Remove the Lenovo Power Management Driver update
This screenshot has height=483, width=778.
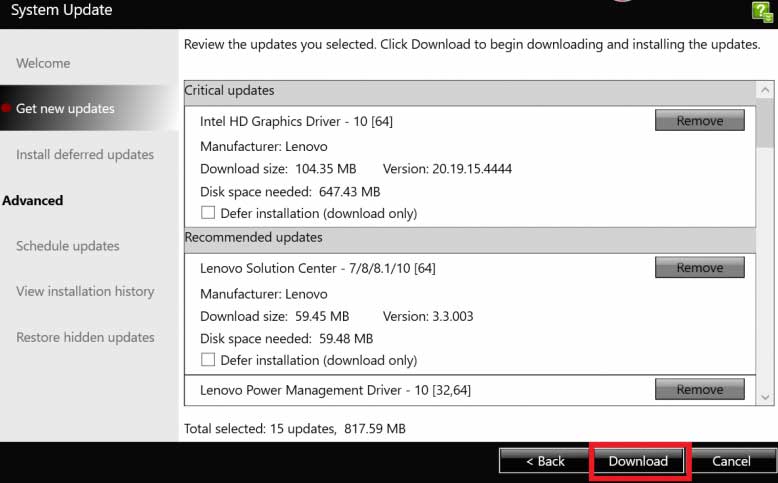[700, 389]
